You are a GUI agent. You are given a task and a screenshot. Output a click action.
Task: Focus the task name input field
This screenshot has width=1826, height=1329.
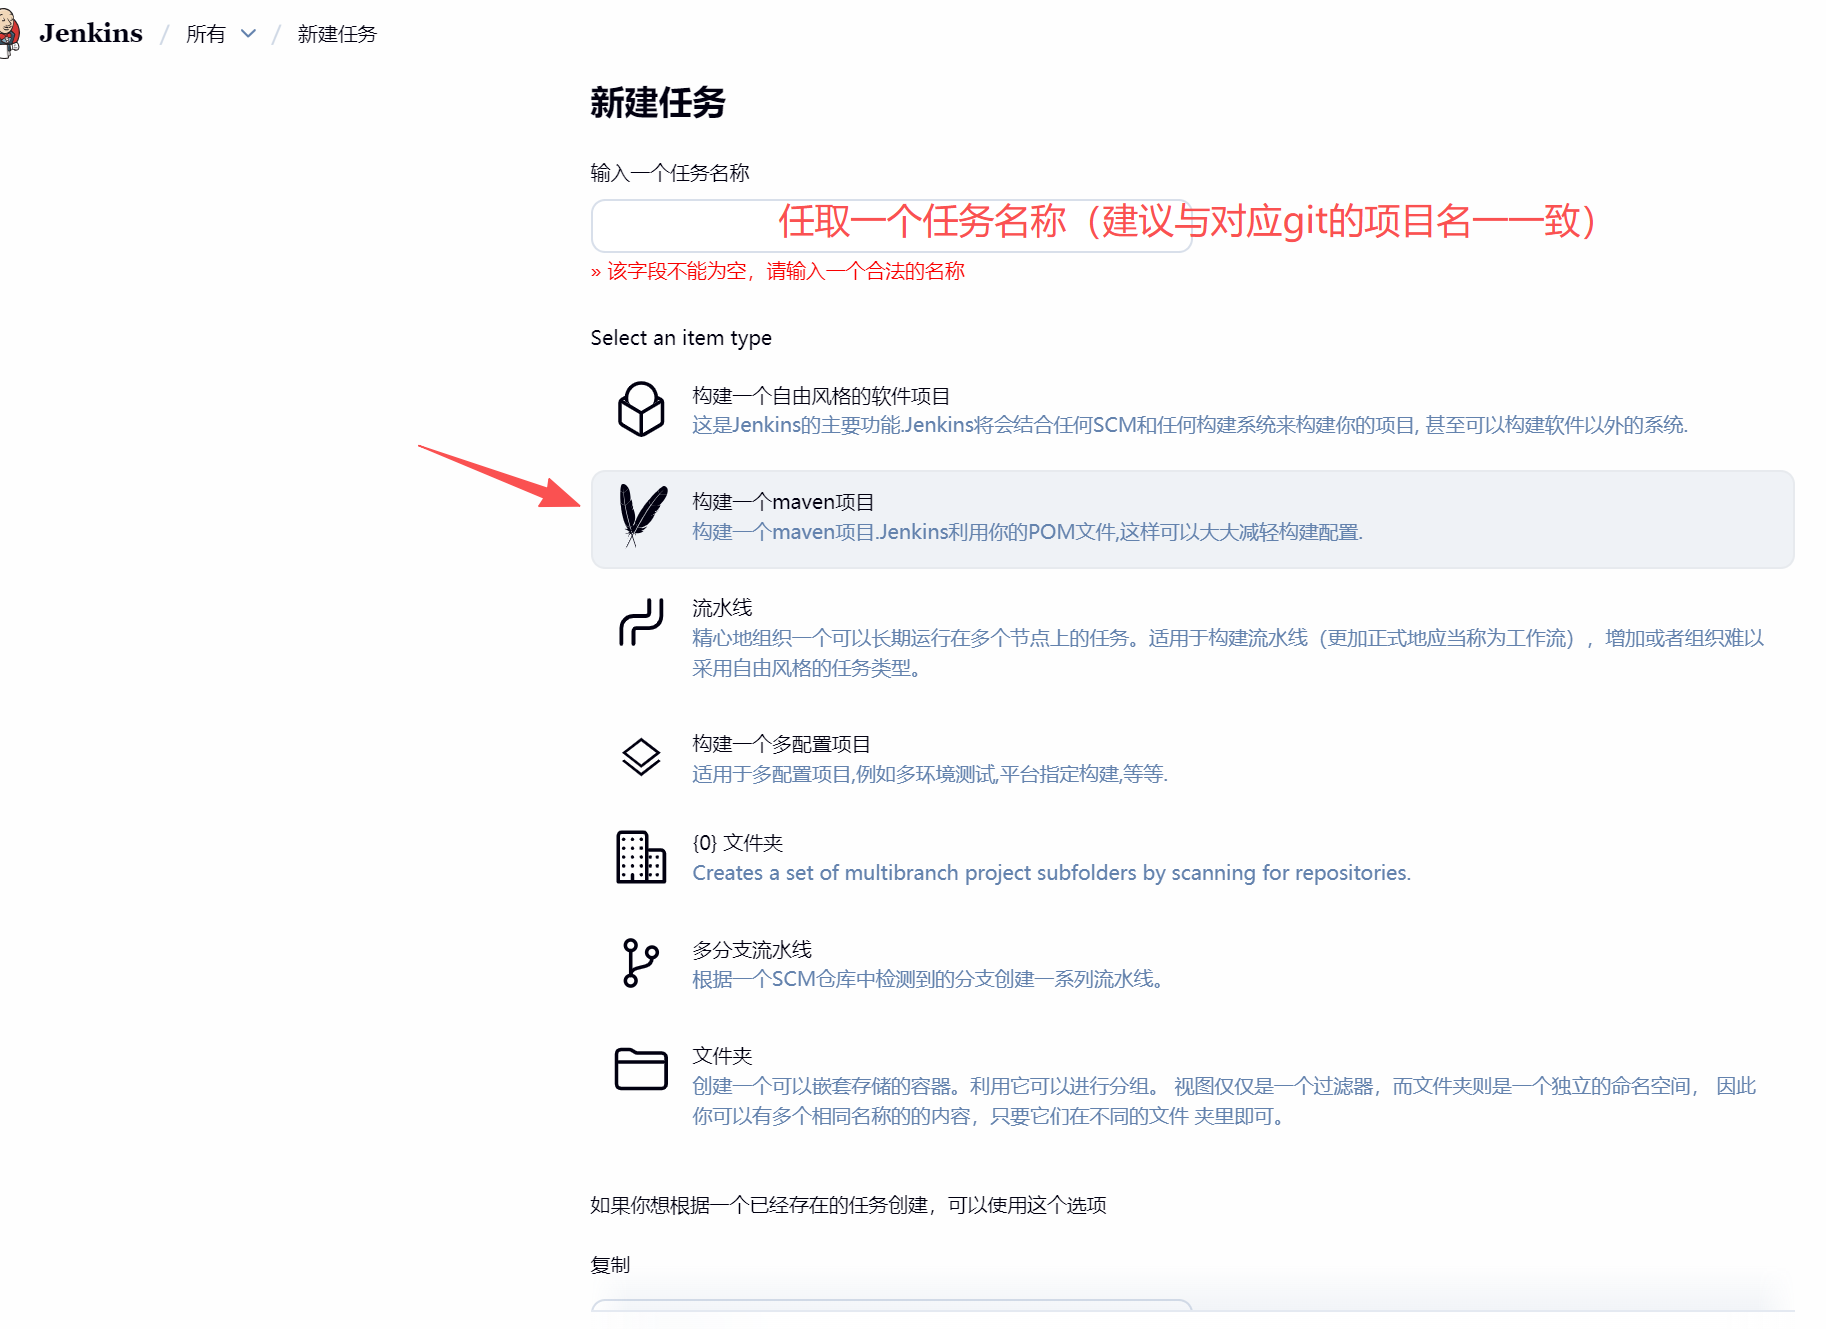pyautogui.click(x=891, y=226)
